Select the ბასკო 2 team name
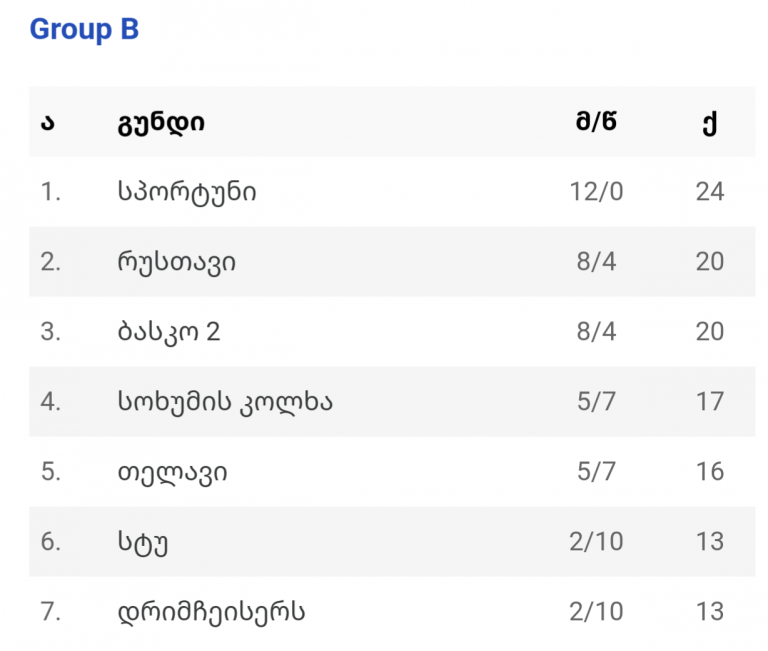The height and width of the screenshot is (651, 768). (x=169, y=332)
